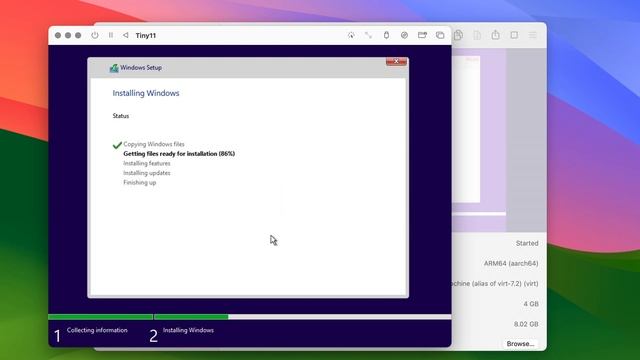Viewport: 640px width, 360px height.
Task: Click the move icon in UTM window
Action: tap(477, 35)
